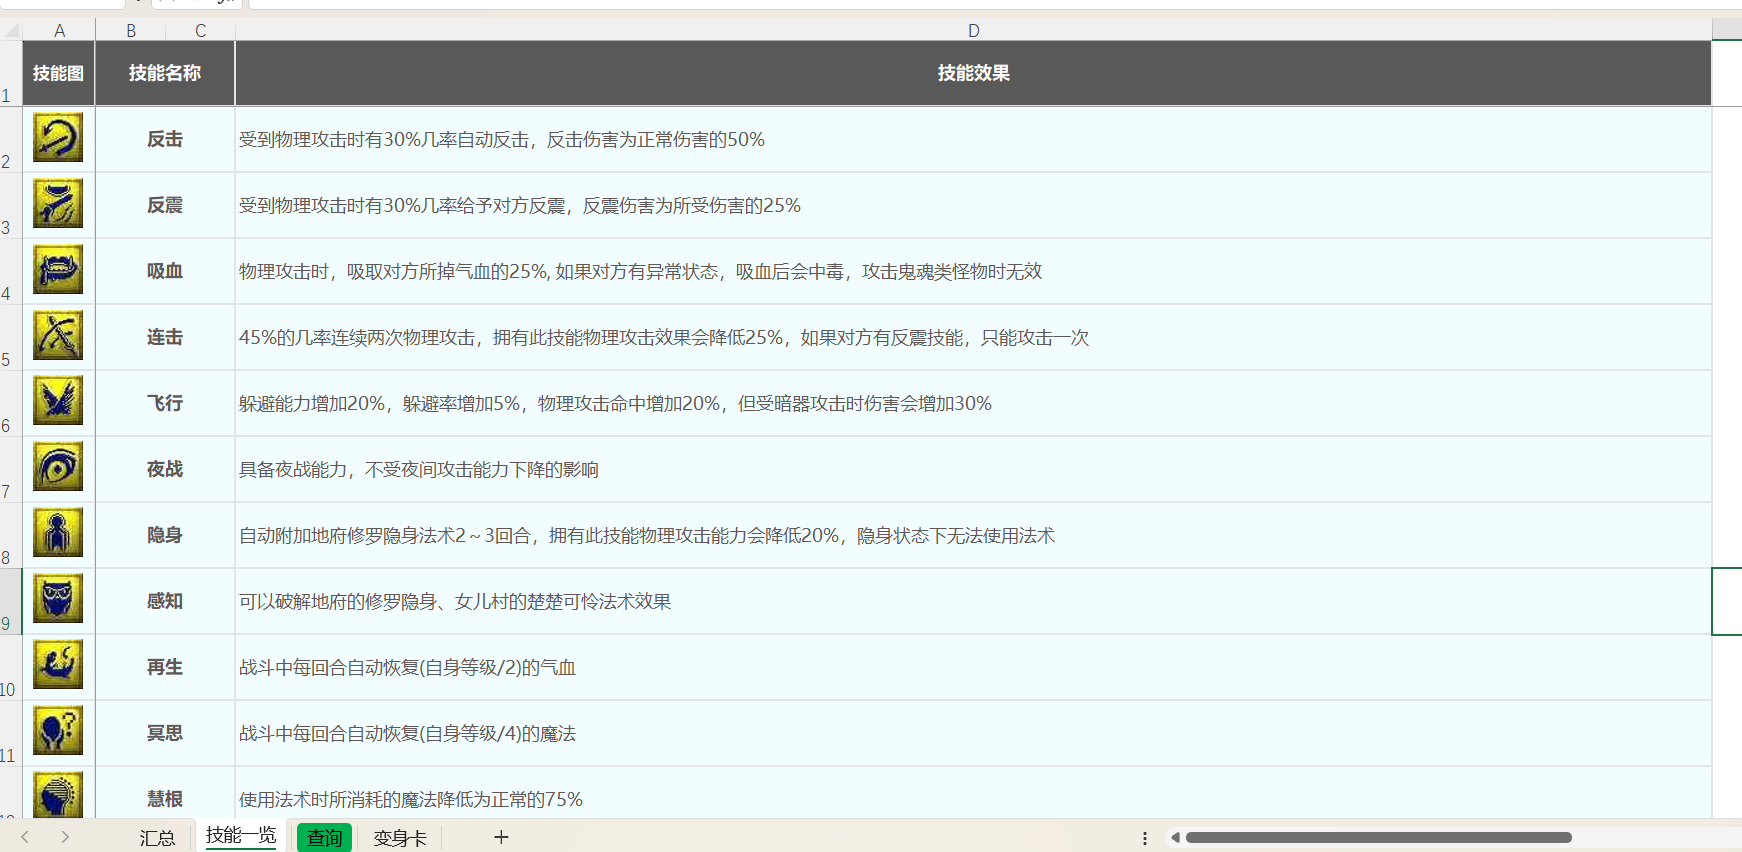Select row 2 header

(x=11, y=139)
